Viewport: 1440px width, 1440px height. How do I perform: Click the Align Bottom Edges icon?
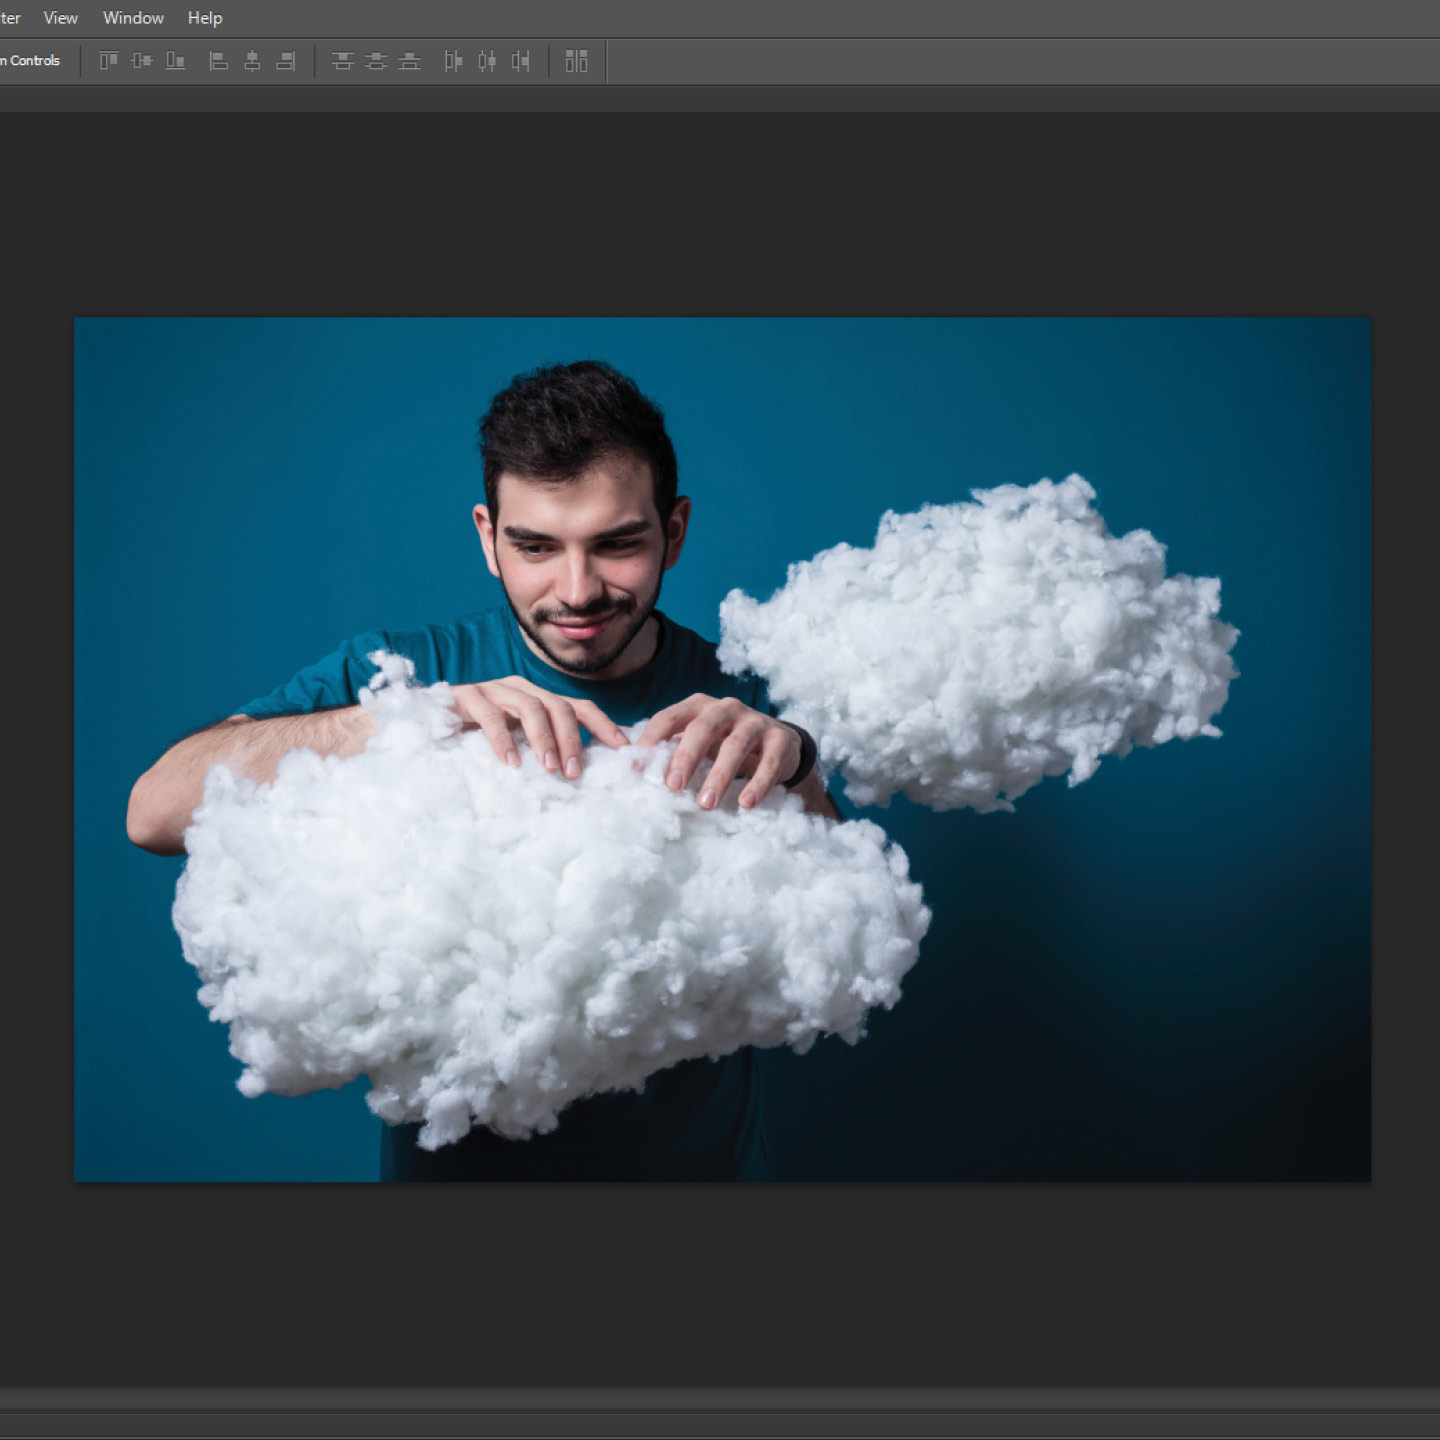[x=175, y=61]
